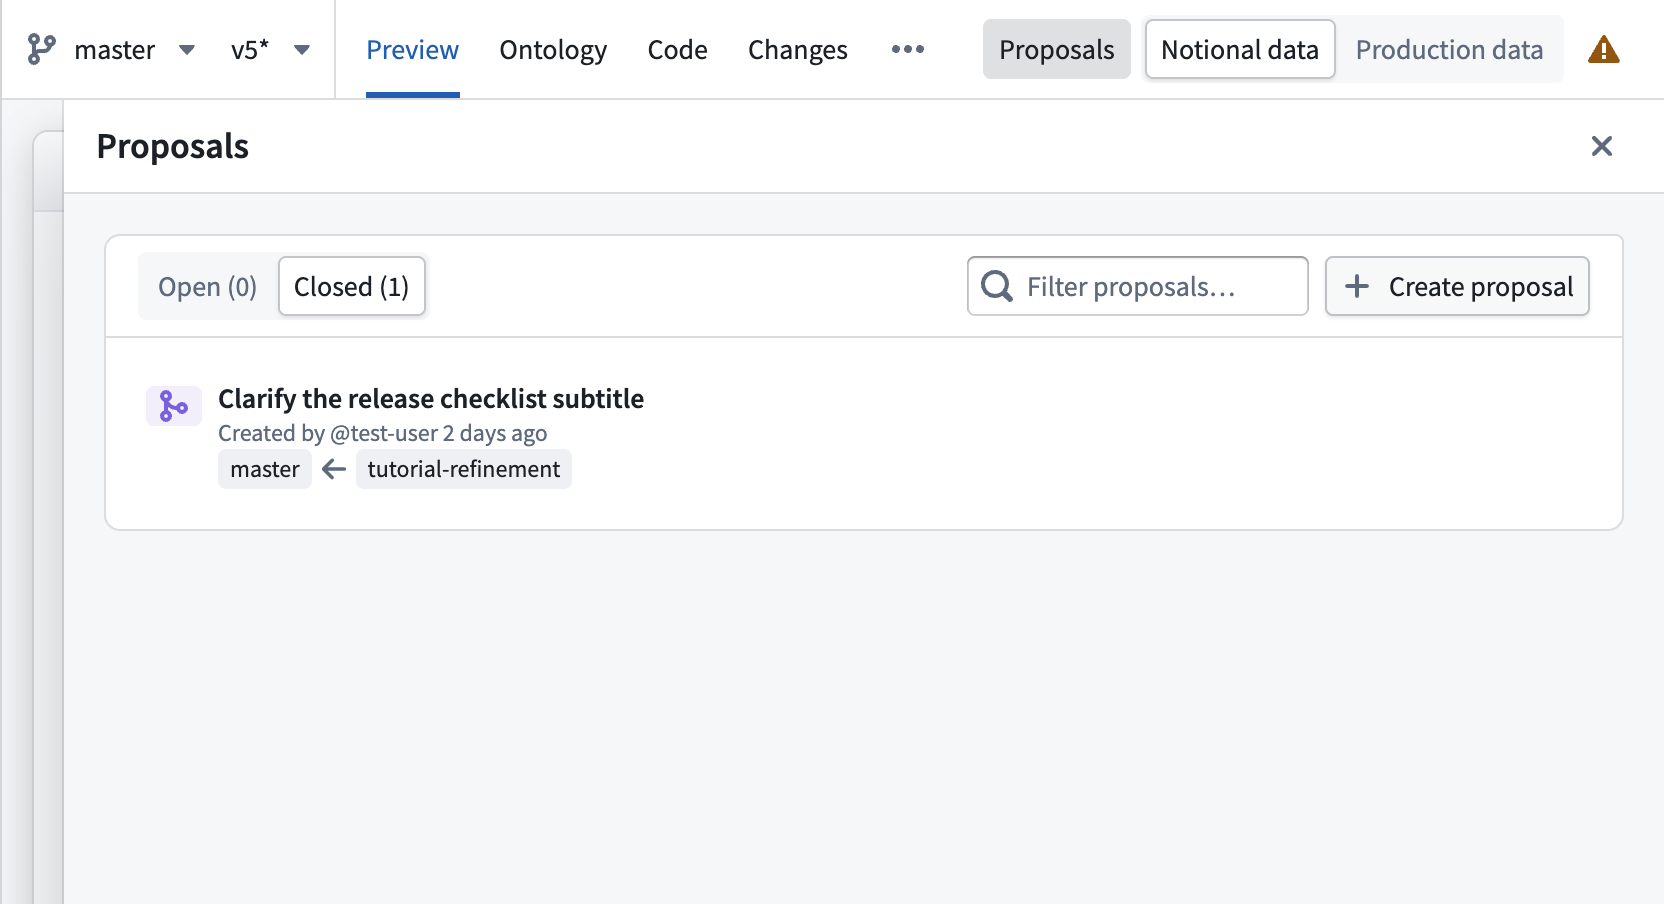Open the master branch dropdown arrow

coord(187,50)
